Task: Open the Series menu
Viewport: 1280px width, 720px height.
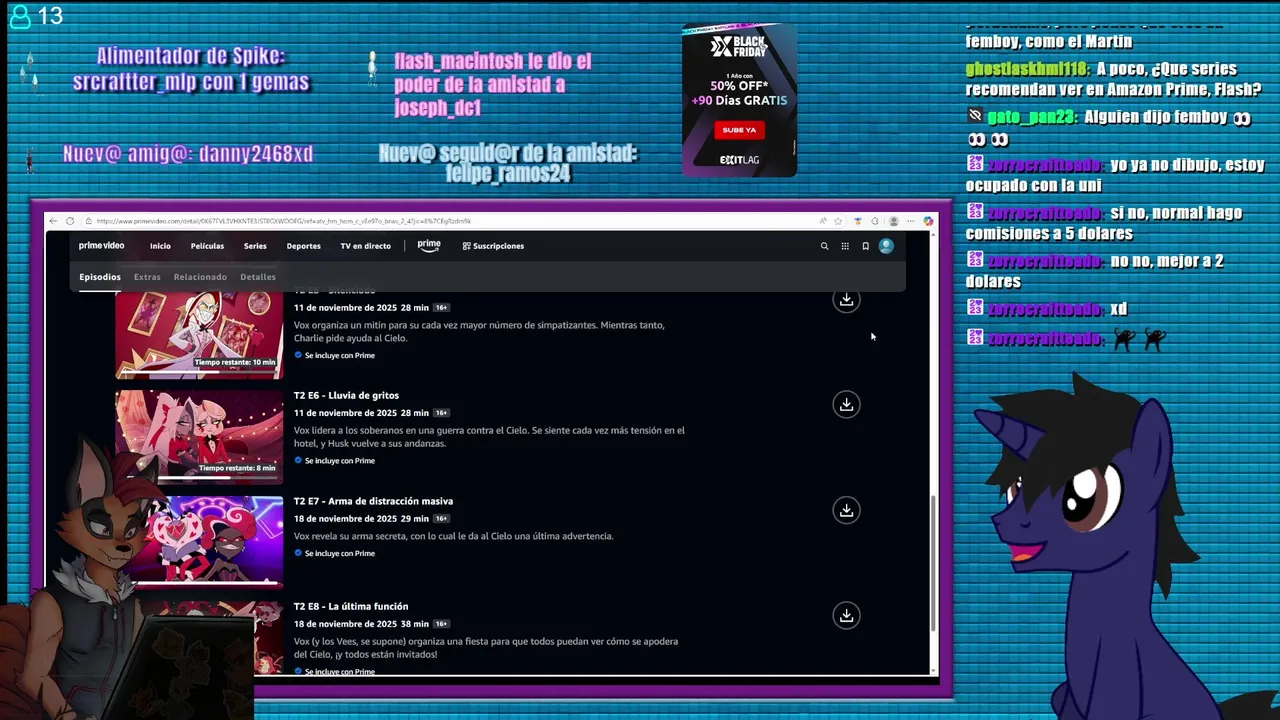Action: (255, 246)
